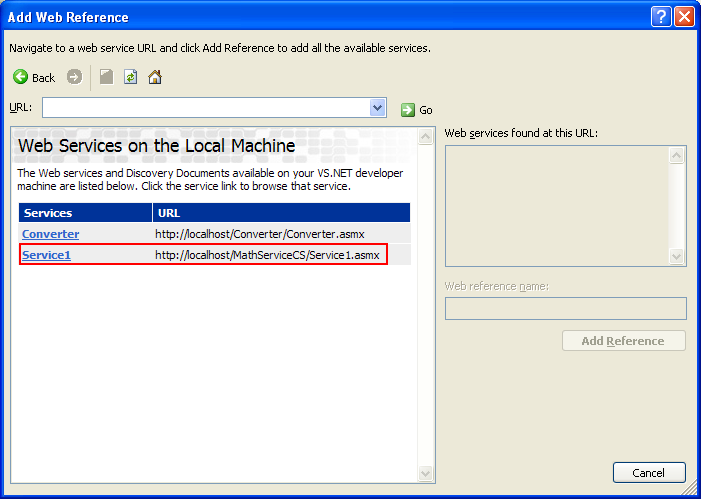
Task: Close the Add Web Reference dialog
Action: tap(684, 17)
